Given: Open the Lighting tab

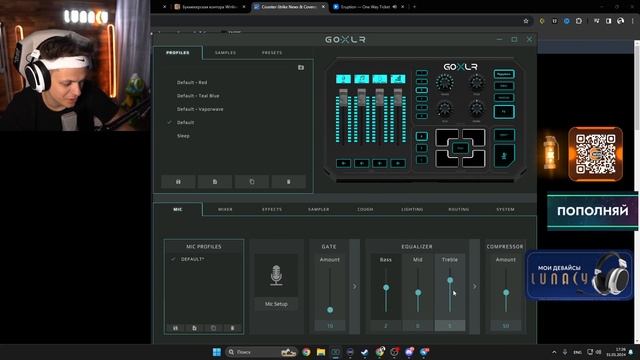Looking at the screenshot, I should [412, 209].
